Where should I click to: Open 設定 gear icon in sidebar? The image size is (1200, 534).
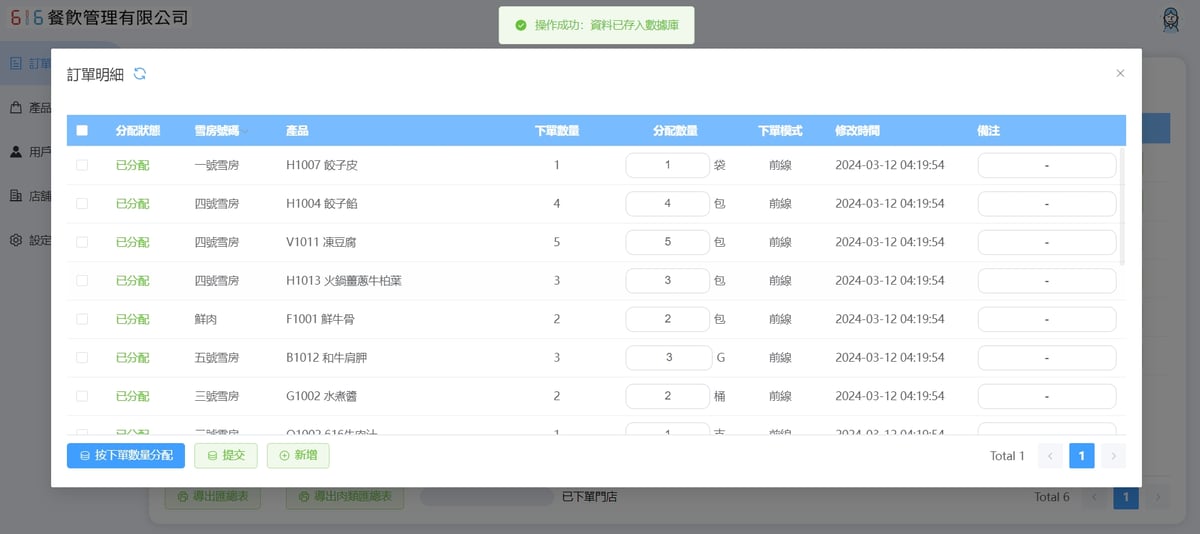(16, 240)
